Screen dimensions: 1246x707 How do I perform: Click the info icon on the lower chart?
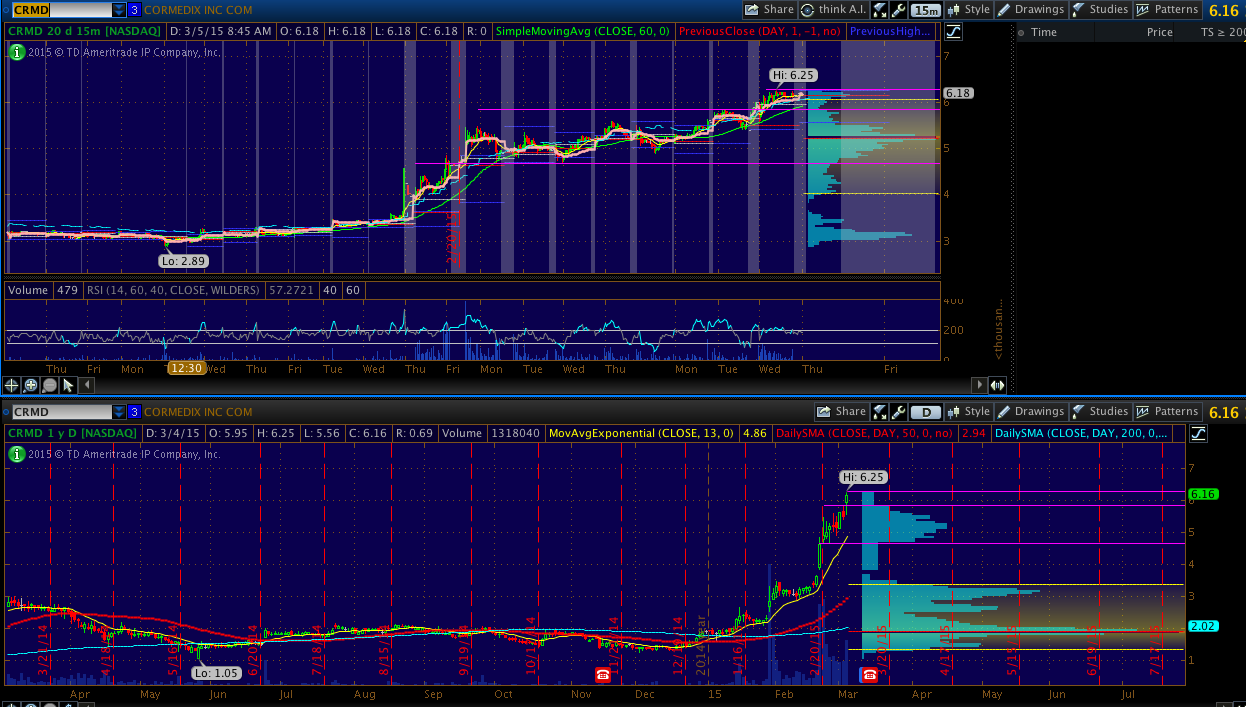pos(16,454)
